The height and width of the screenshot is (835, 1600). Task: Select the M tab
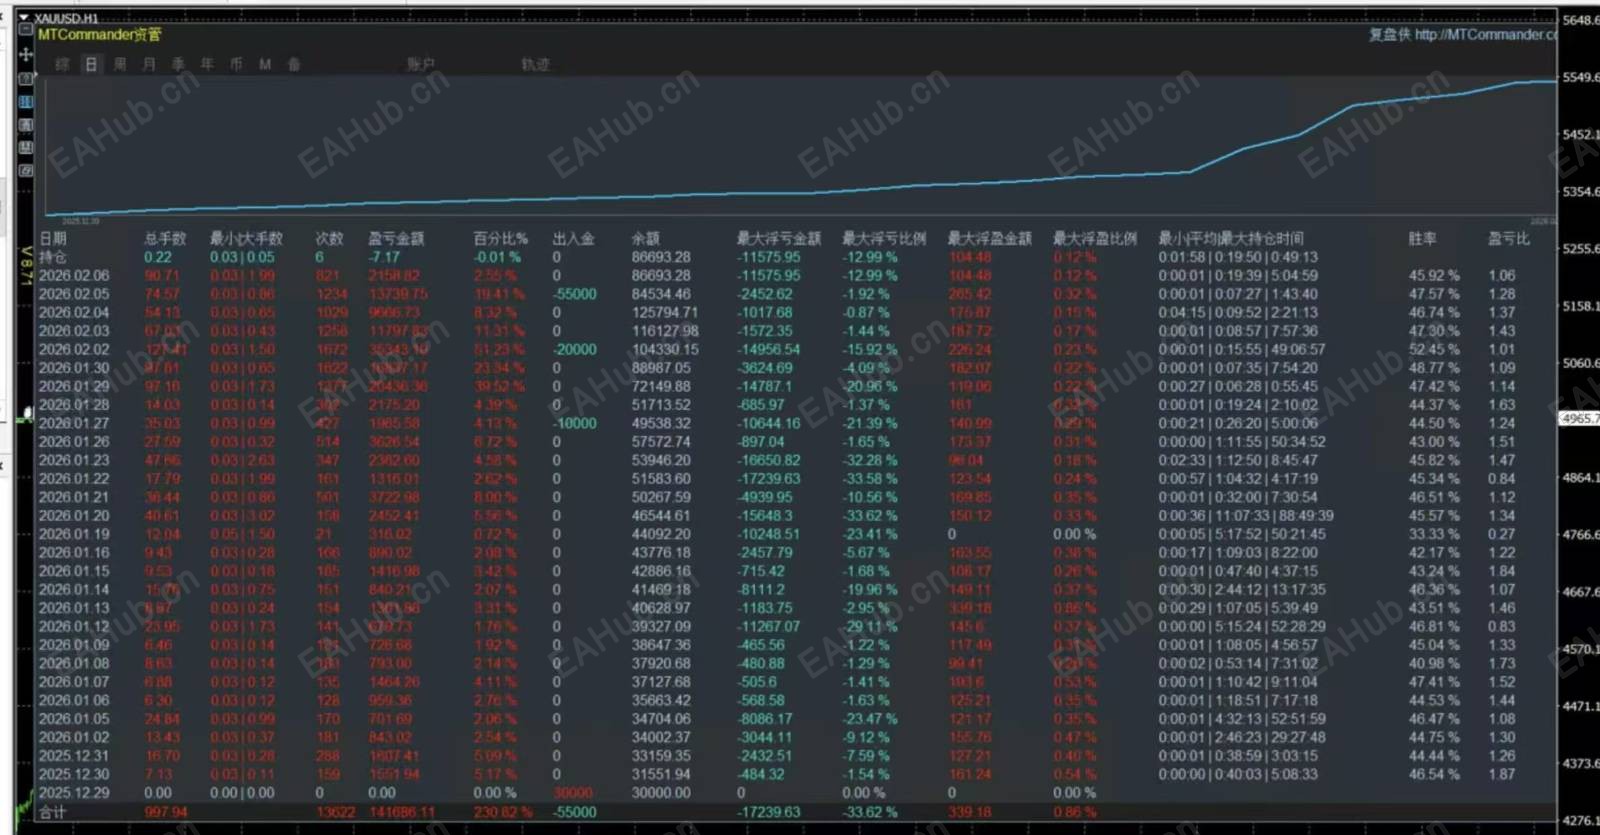click(265, 64)
